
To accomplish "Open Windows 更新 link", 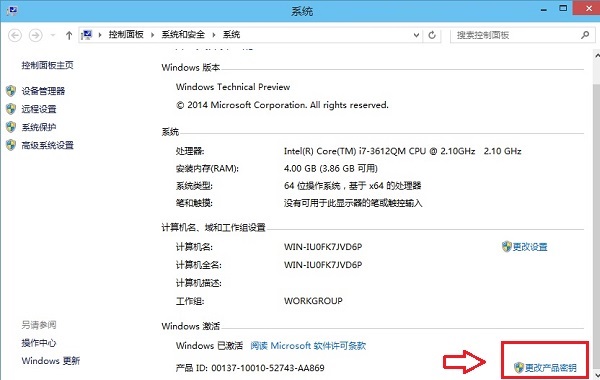I will [x=51, y=361].
